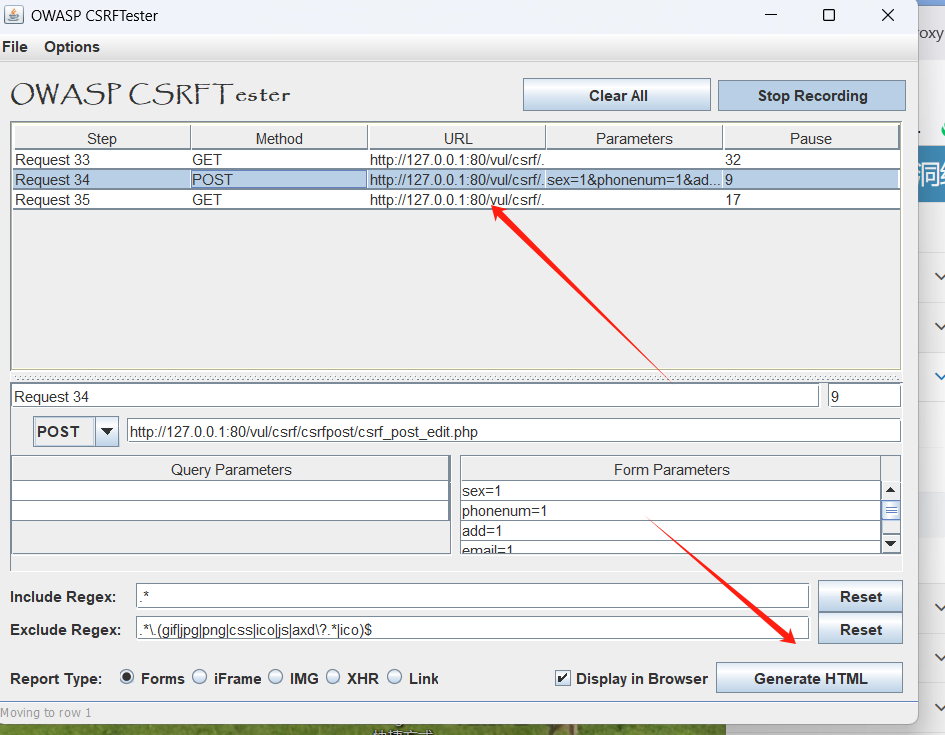The height and width of the screenshot is (735, 945).
Task: Open the Options menu
Action: tap(72, 47)
